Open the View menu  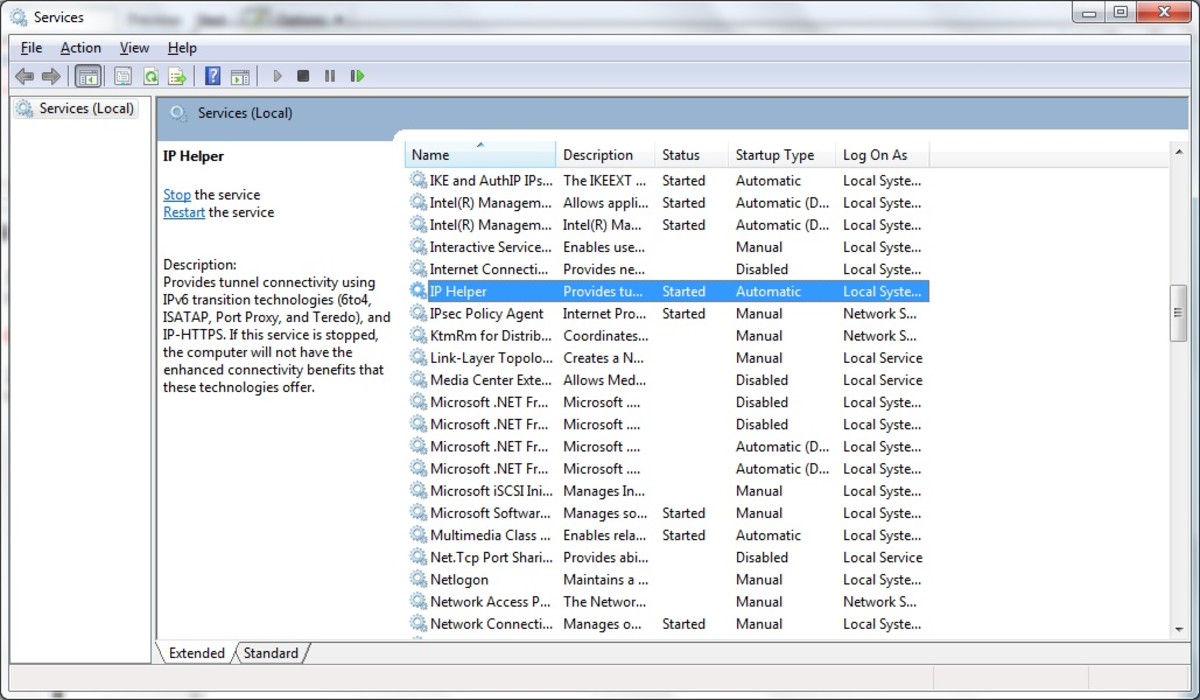pos(134,47)
